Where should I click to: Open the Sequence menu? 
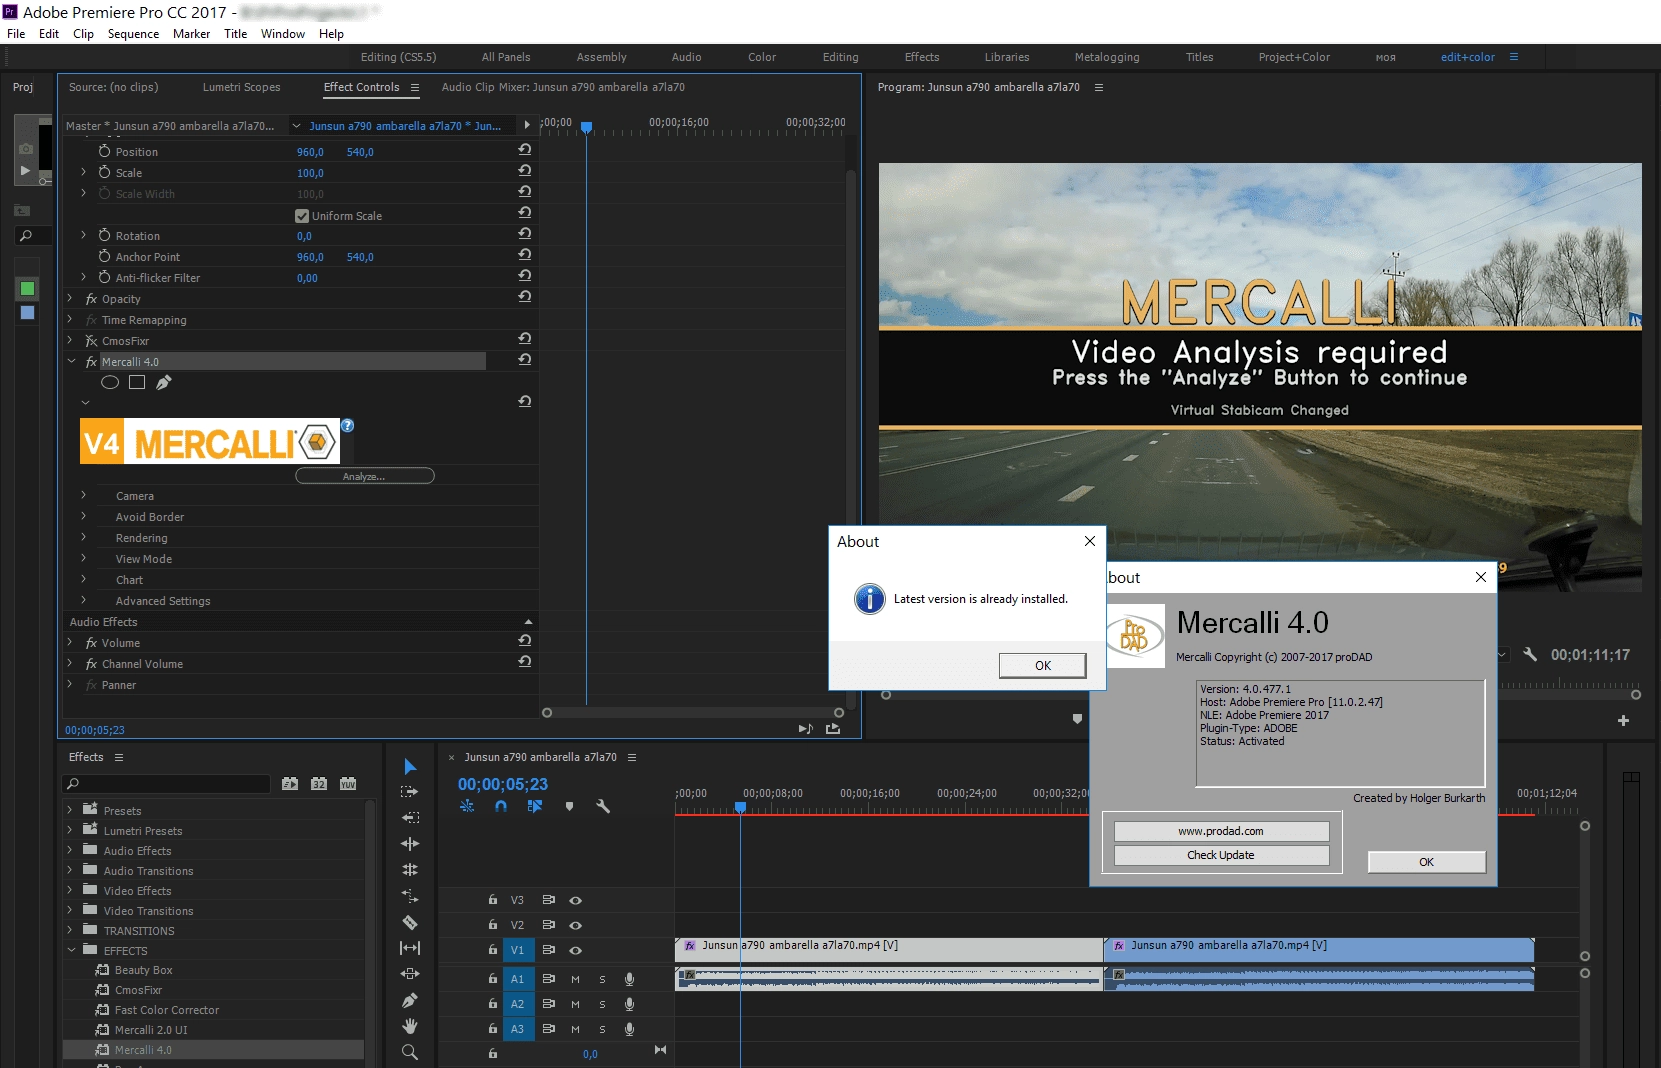(x=133, y=33)
